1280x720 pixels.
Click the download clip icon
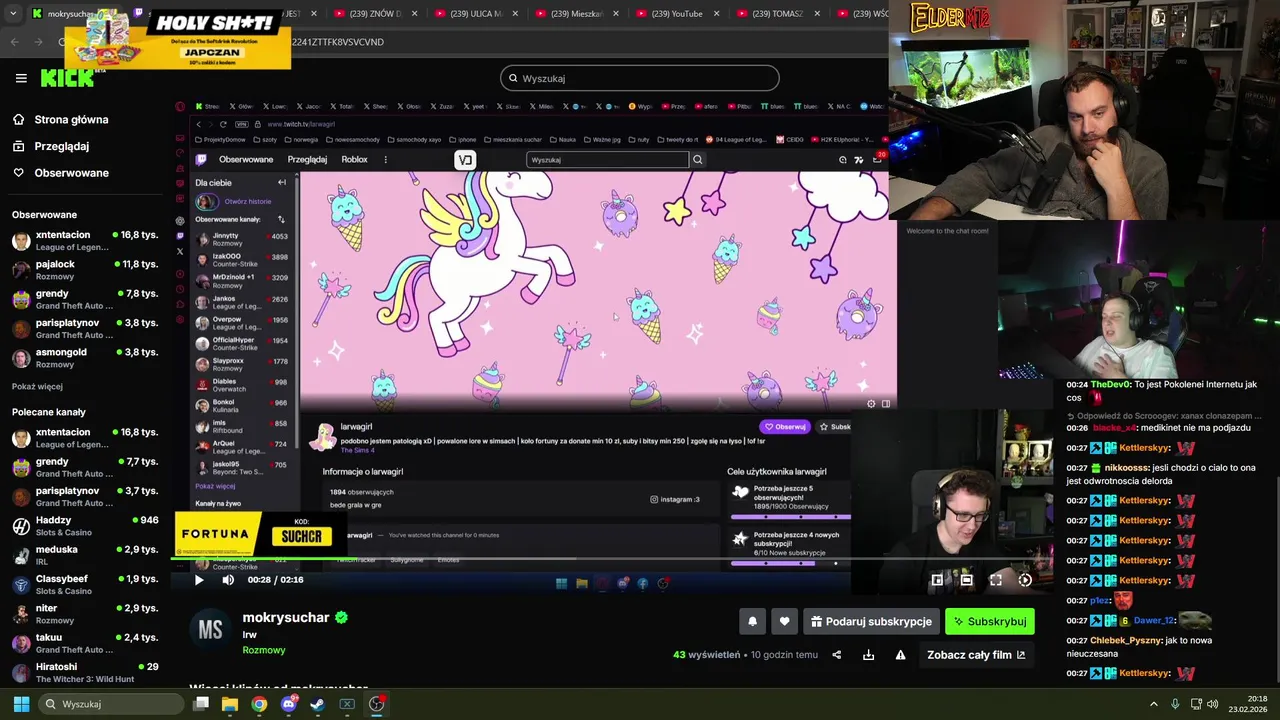coord(868,655)
